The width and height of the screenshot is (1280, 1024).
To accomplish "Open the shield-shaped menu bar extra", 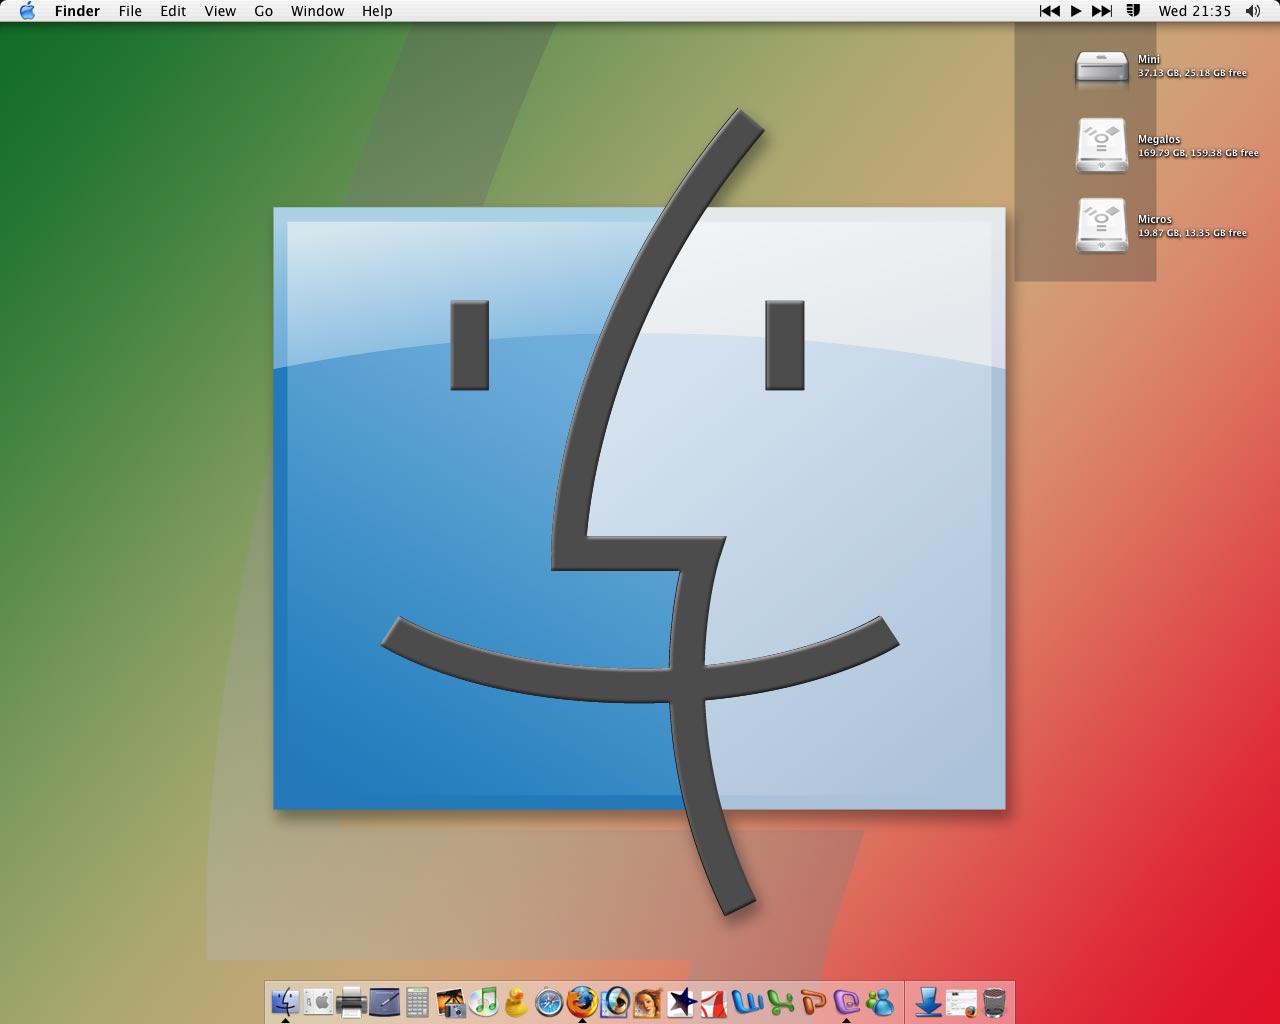I will pyautogui.click(x=1133, y=11).
